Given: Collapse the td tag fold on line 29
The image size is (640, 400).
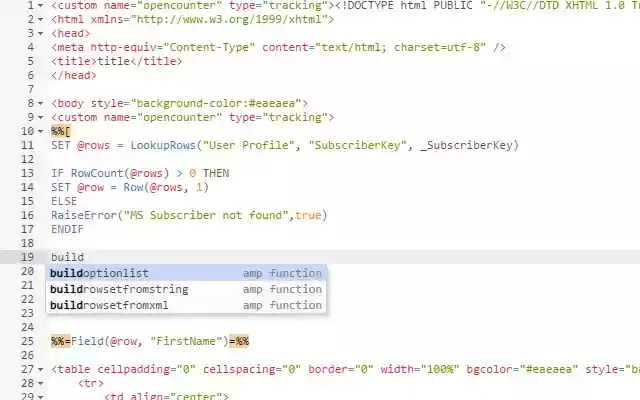Looking at the screenshot, I should [x=40, y=396].
